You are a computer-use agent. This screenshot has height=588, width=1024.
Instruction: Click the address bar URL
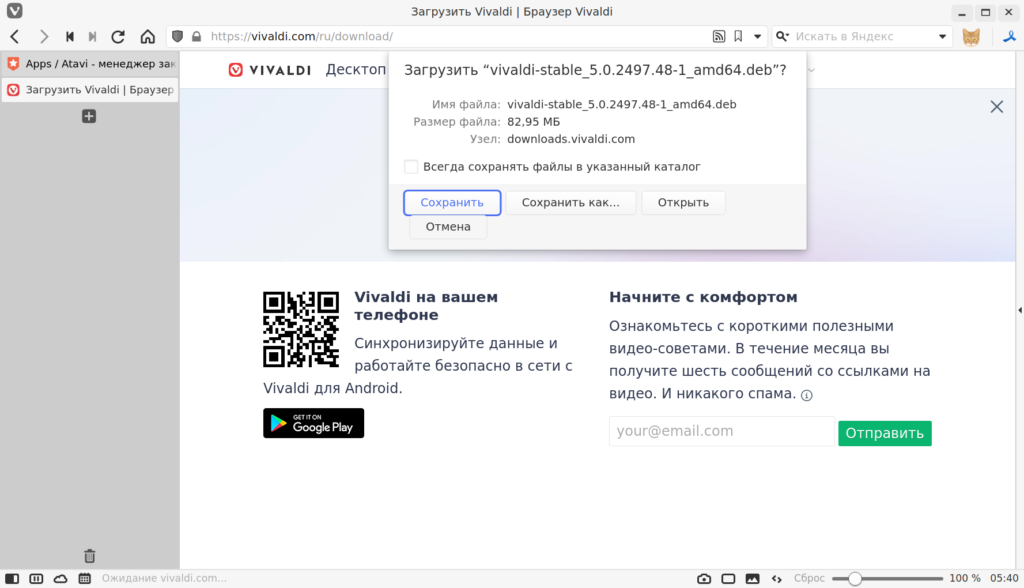[302, 37]
